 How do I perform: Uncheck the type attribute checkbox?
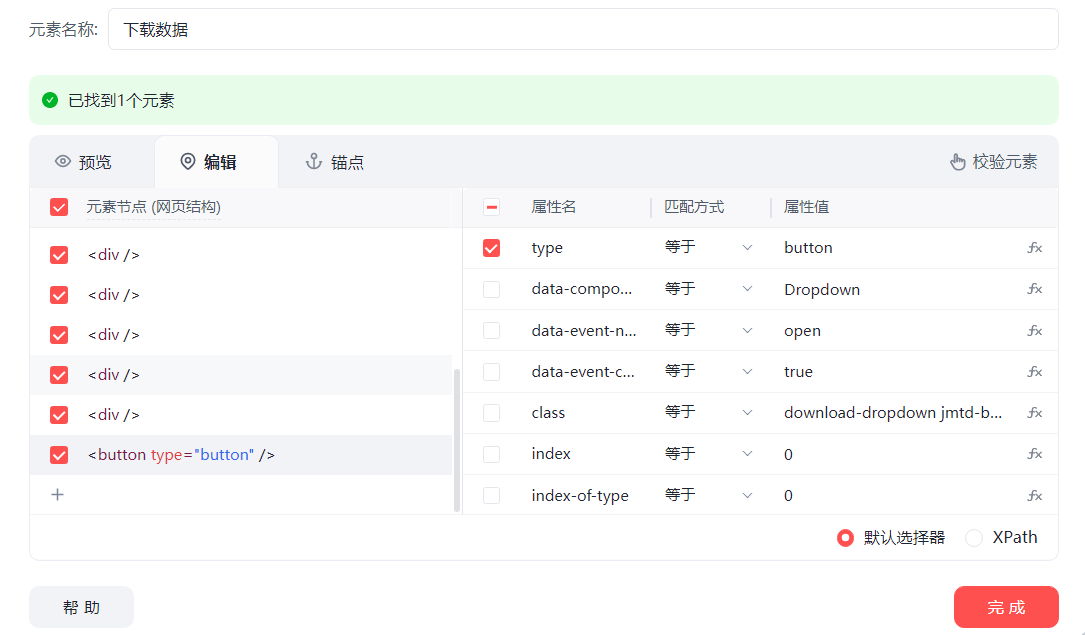click(x=491, y=248)
